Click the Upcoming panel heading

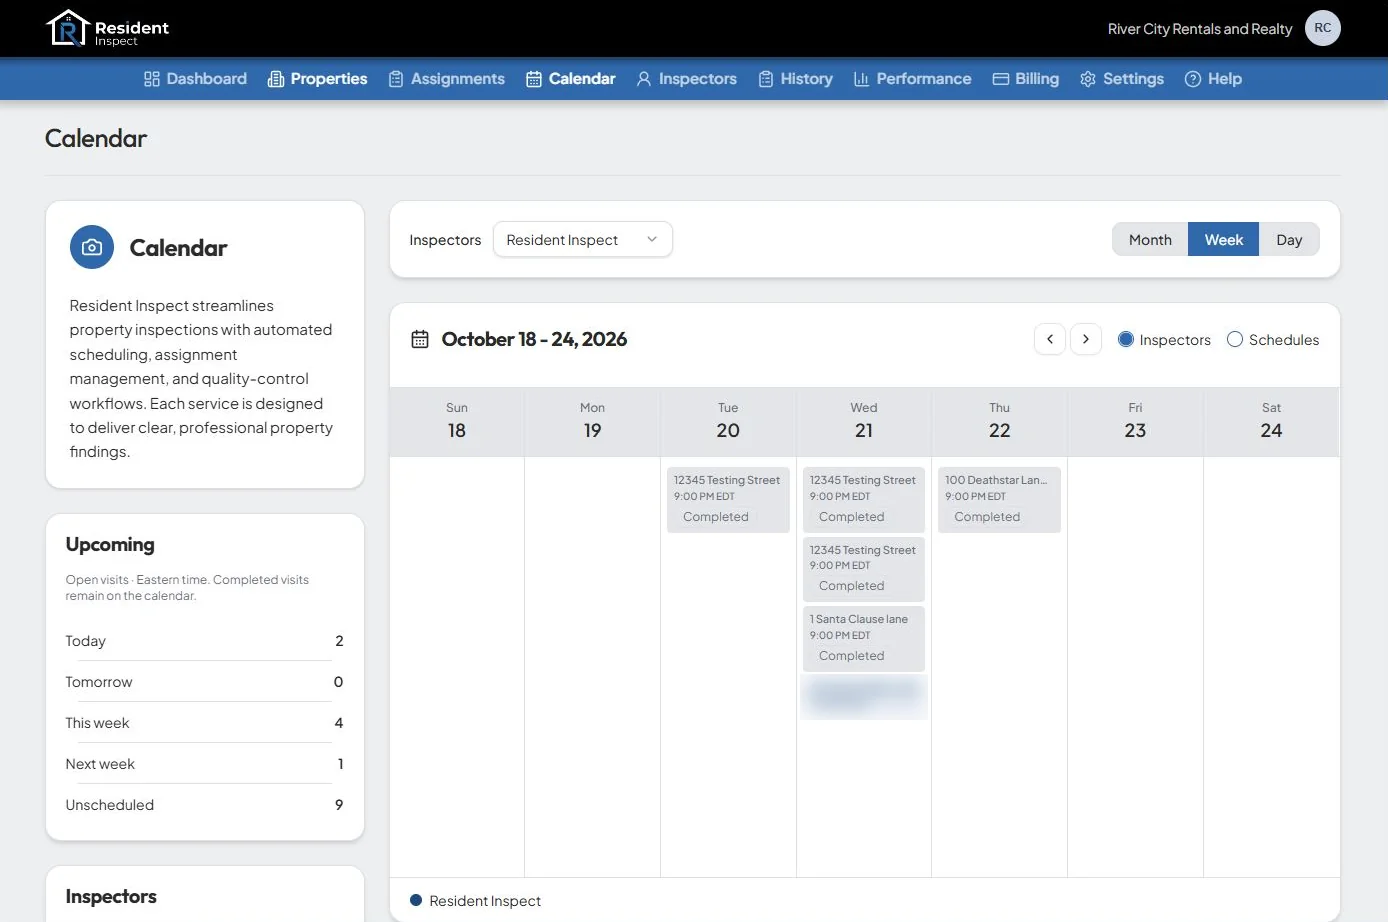coord(110,544)
